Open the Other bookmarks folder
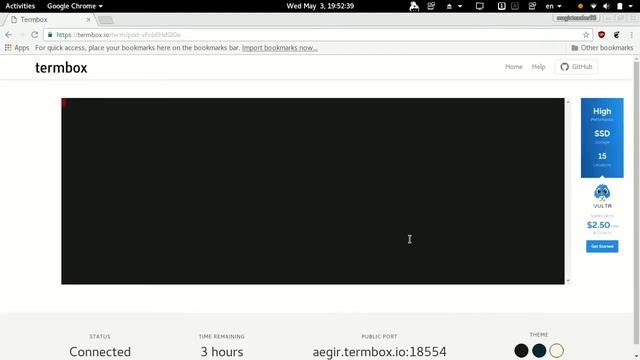Image resolution: width=640 pixels, height=360 pixels. pyautogui.click(x=602, y=48)
